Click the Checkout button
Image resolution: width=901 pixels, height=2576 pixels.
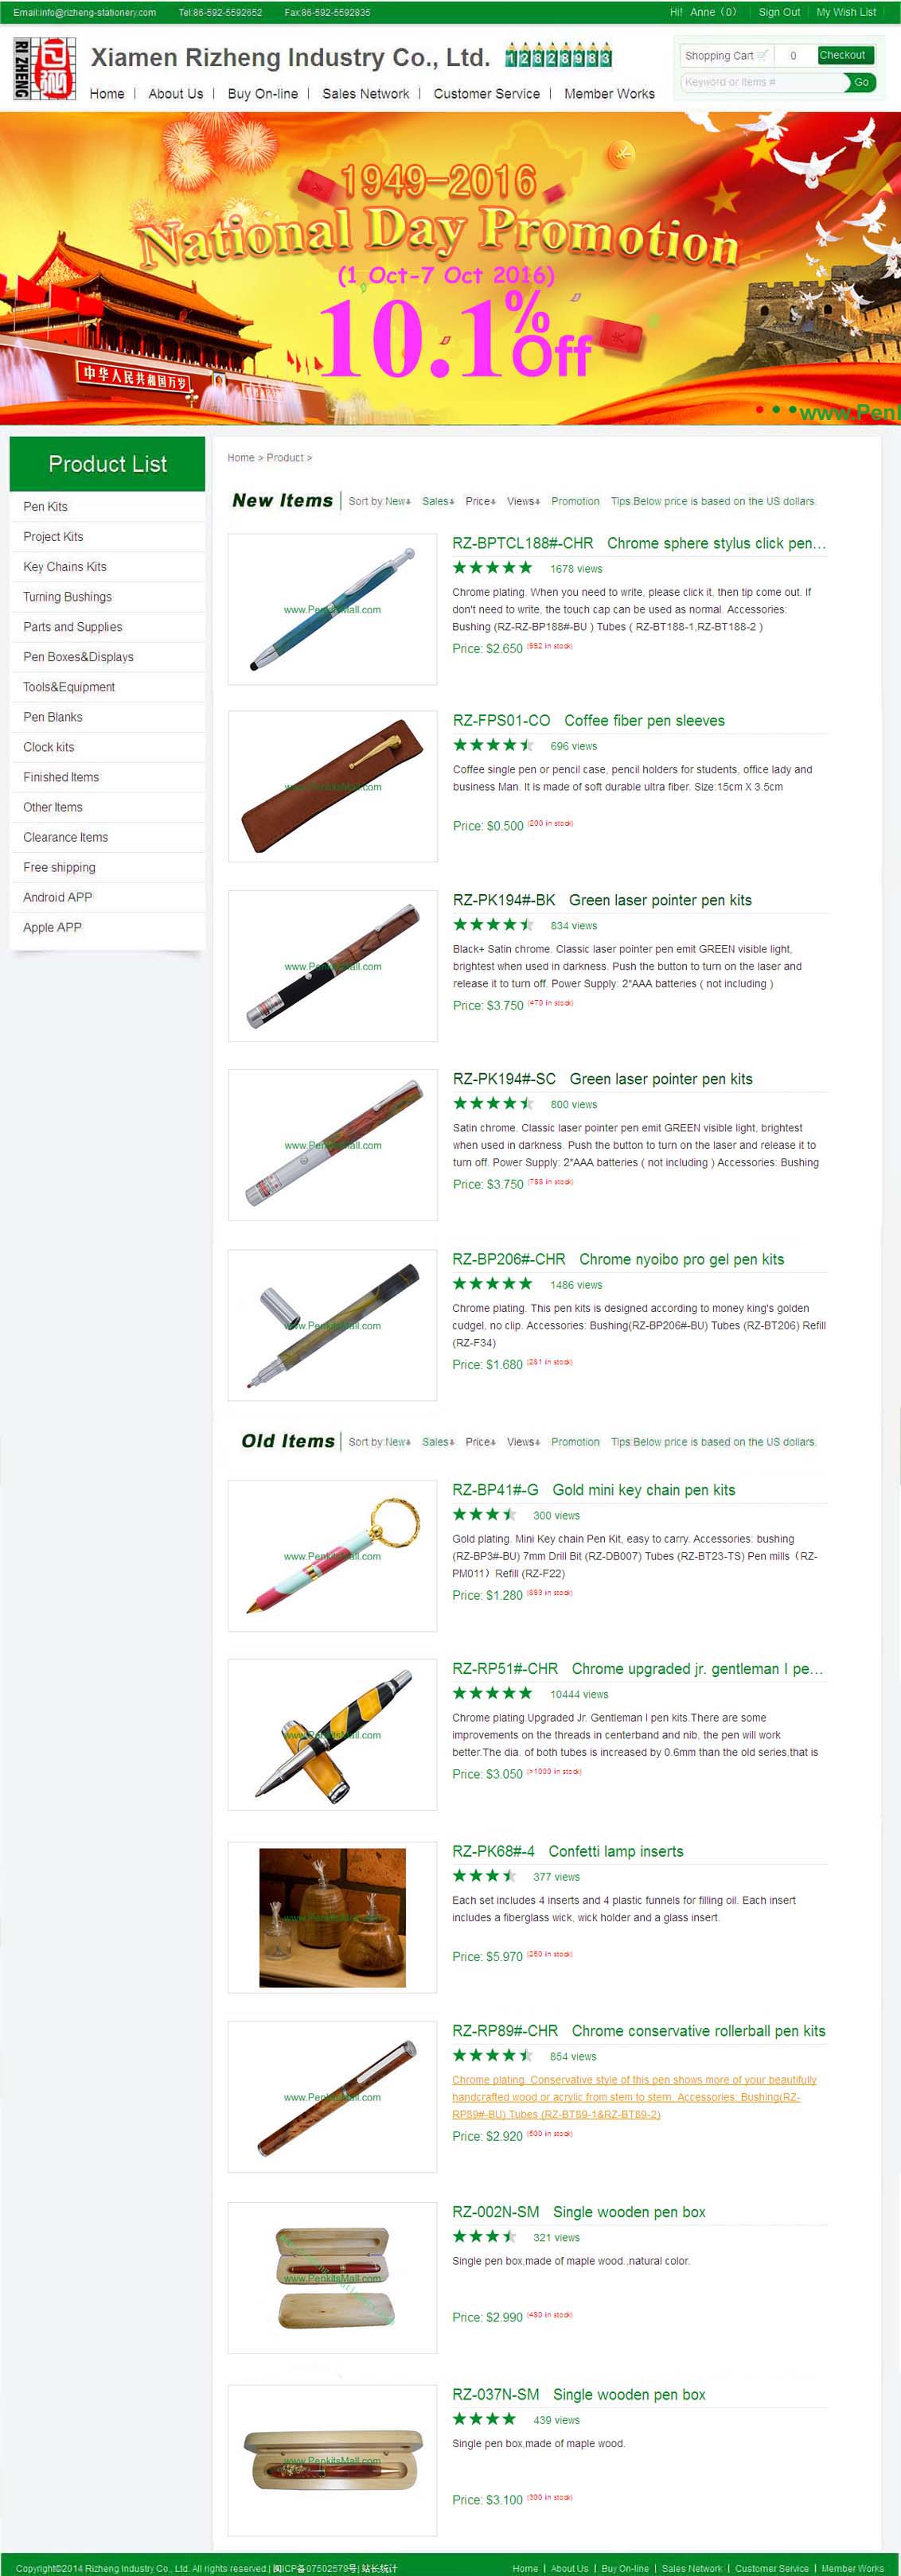(843, 56)
